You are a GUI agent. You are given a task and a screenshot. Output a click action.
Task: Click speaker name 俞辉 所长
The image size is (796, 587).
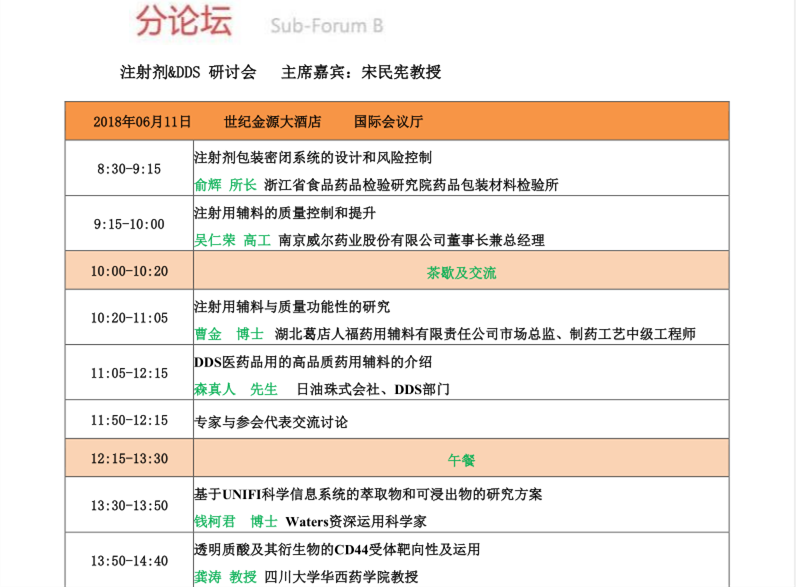coord(225,184)
